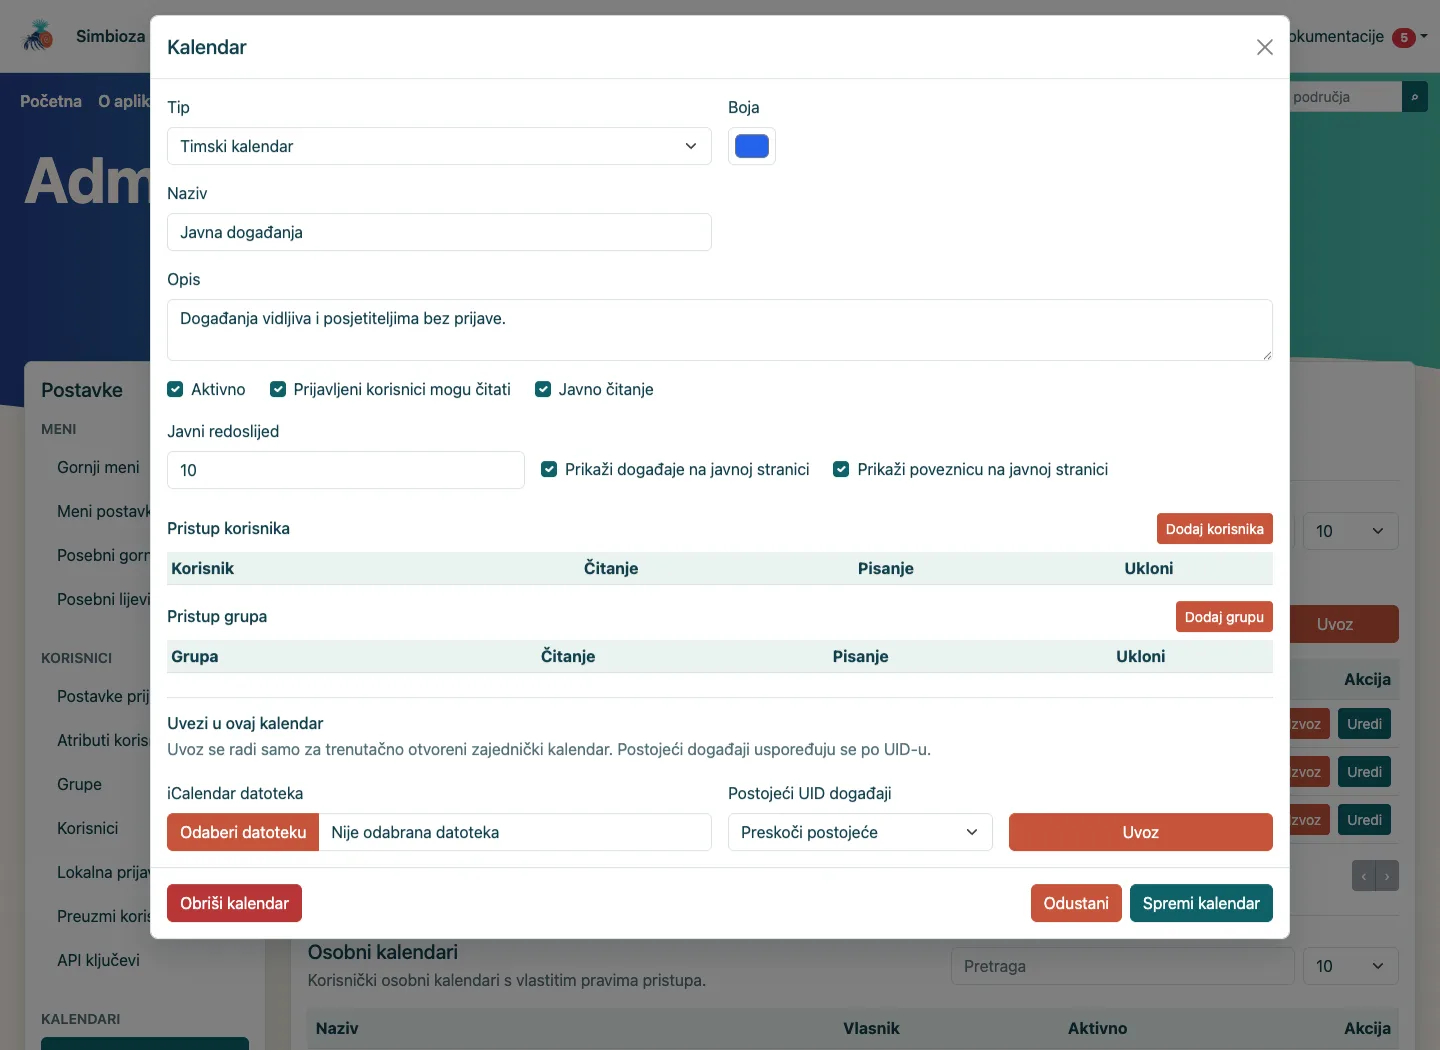Click the search magnifier icon button
This screenshot has width=1440, height=1050.
[x=1415, y=97]
